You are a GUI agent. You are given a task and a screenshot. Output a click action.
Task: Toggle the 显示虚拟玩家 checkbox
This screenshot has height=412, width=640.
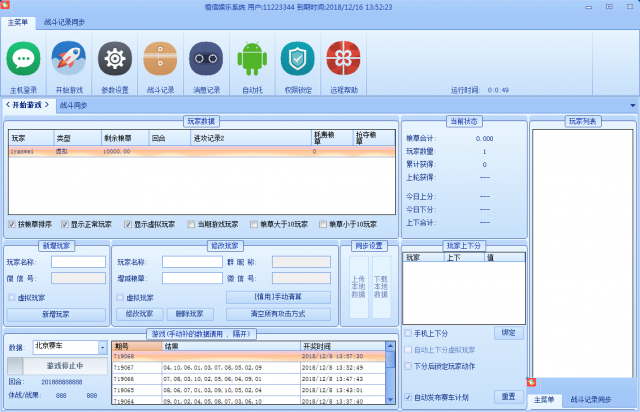pyautogui.click(x=128, y=224)
